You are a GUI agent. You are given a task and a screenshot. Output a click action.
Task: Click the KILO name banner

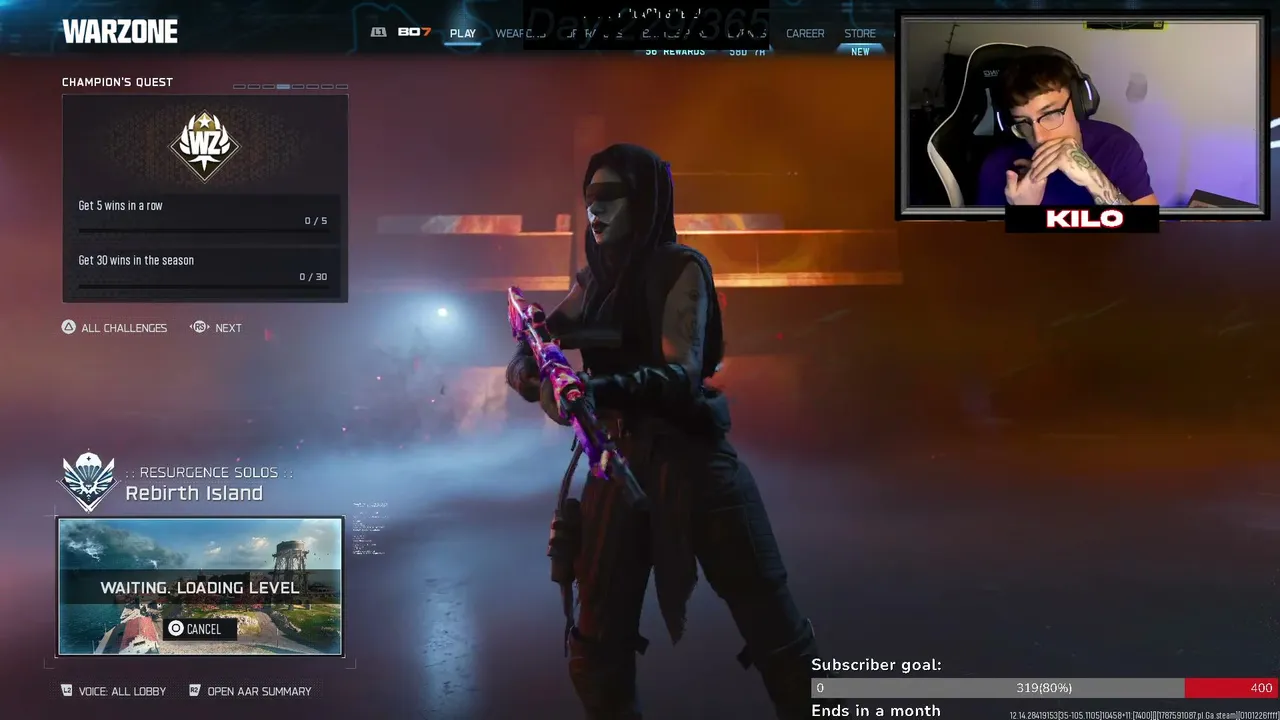(x=1084, y=219)
